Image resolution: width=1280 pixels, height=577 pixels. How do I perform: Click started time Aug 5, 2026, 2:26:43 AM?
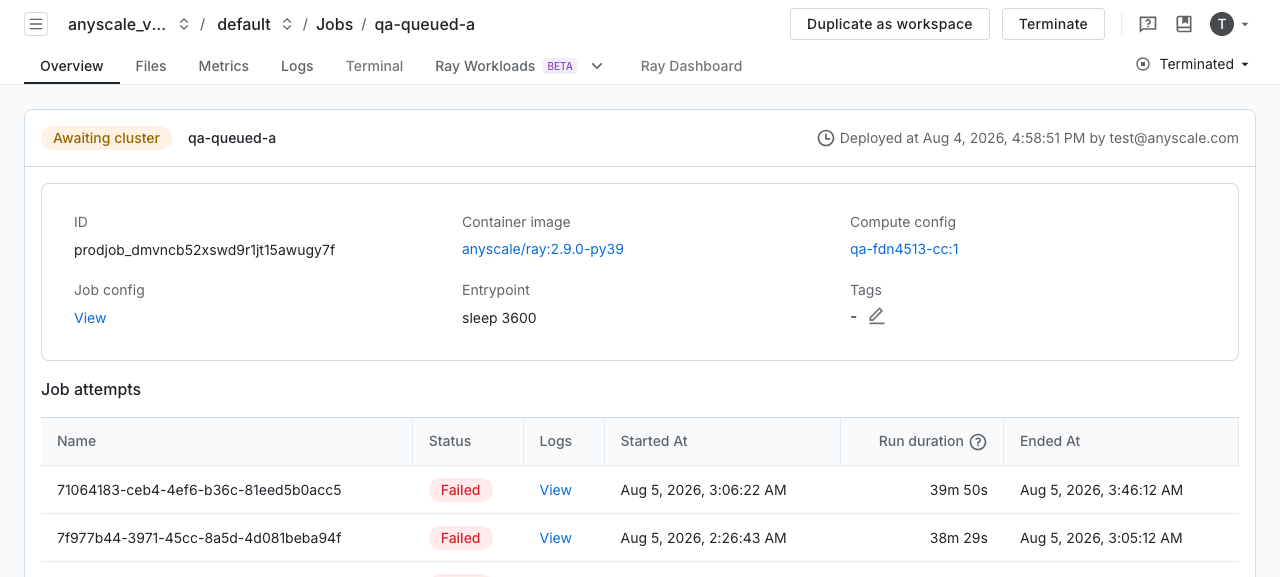703,538
